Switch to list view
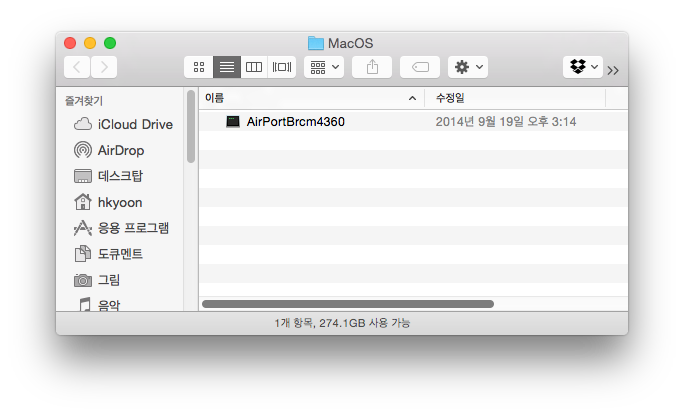Image resolution: width=684 pixels, height=415 pixels. pyautogui.click(x=227, y=67)
